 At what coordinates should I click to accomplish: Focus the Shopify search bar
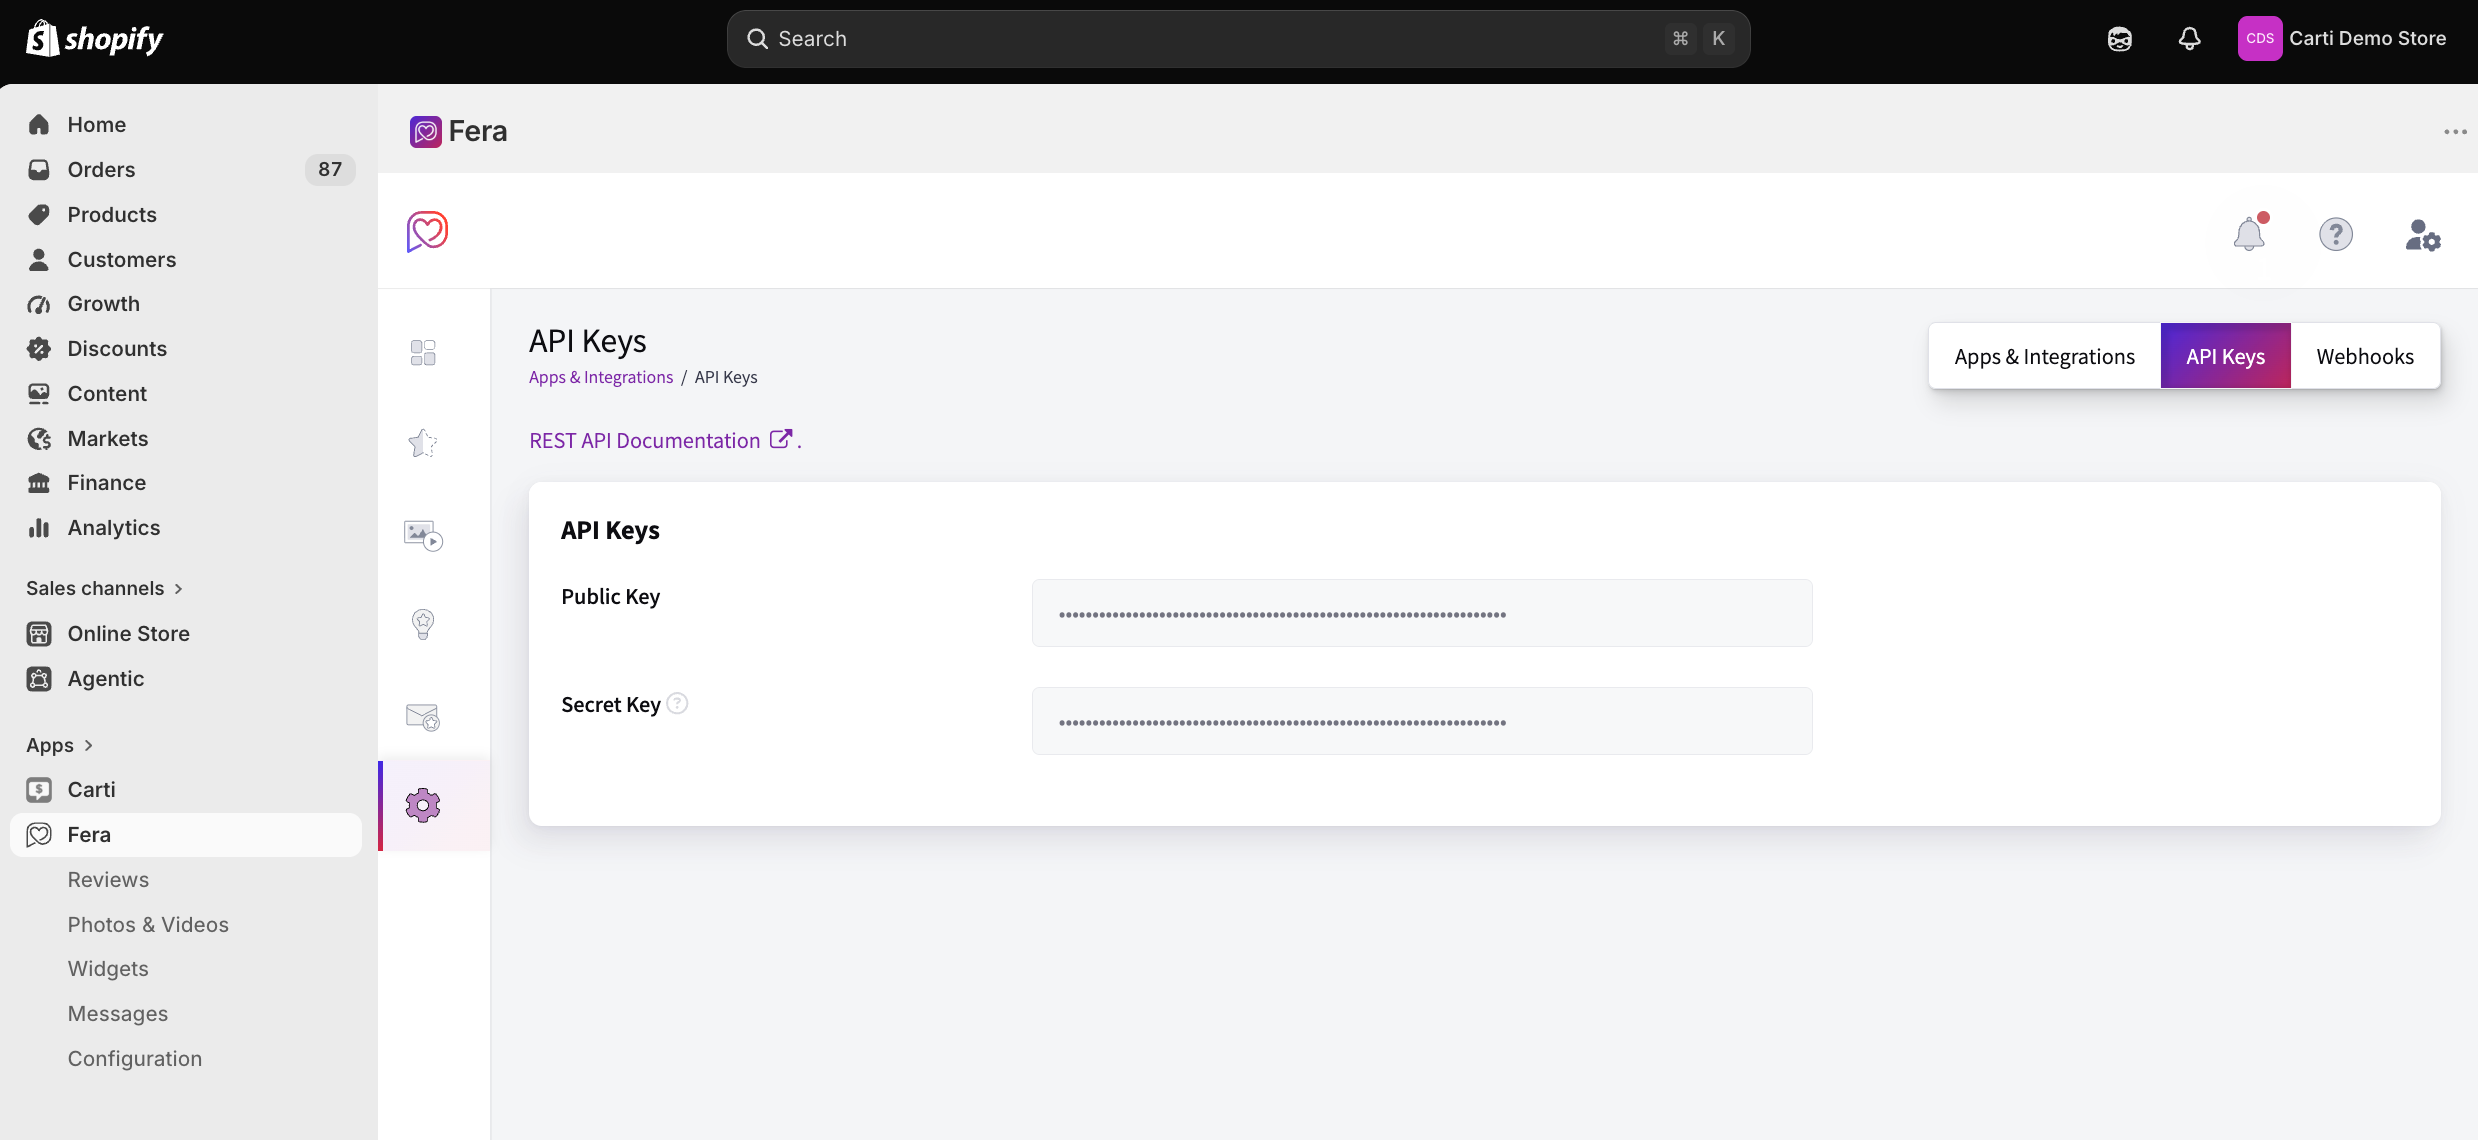pyautogui.click(x=1238, y=39)
